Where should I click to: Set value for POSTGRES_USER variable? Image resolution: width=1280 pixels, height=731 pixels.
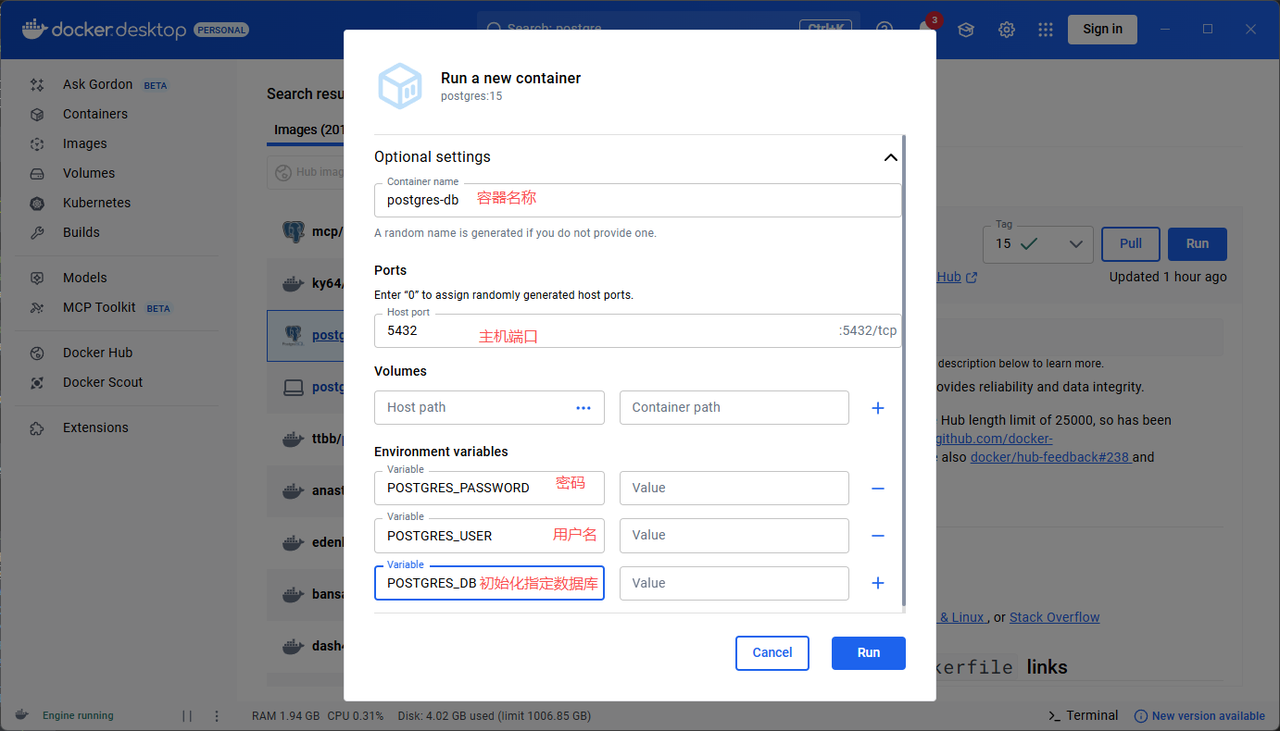coord(734,535)
